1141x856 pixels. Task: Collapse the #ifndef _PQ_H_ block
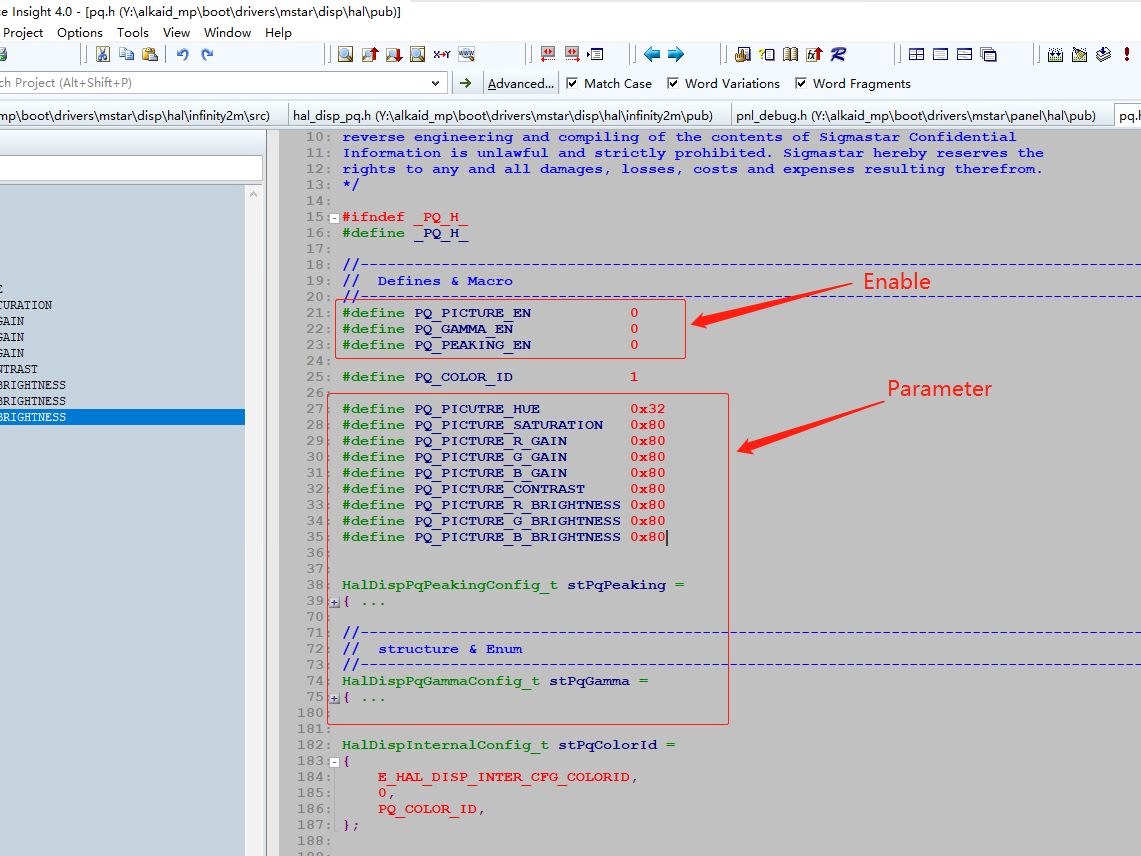(x=335, y=217)
